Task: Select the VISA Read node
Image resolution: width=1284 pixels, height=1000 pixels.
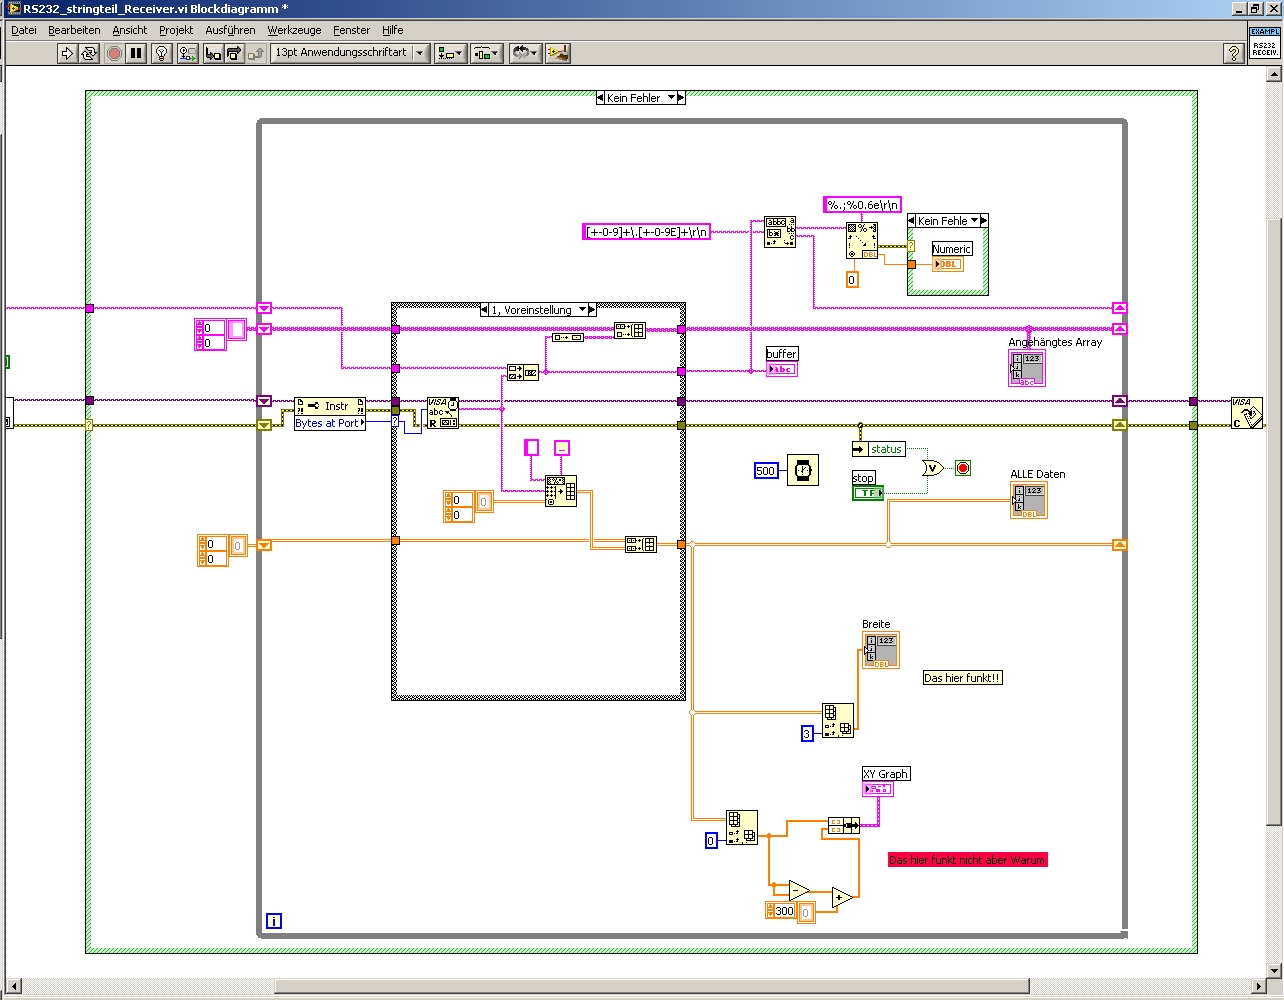Action: click(442, 413)
